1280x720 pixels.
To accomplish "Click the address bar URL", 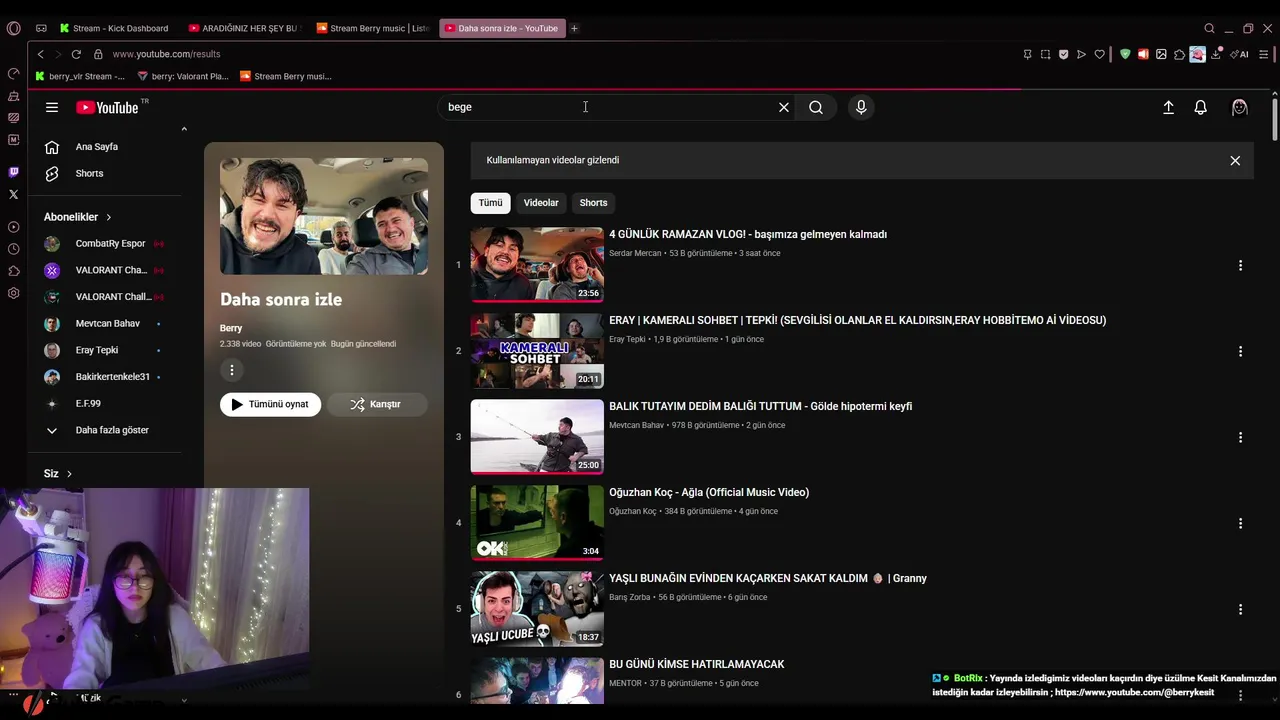I will pos(166,54).
